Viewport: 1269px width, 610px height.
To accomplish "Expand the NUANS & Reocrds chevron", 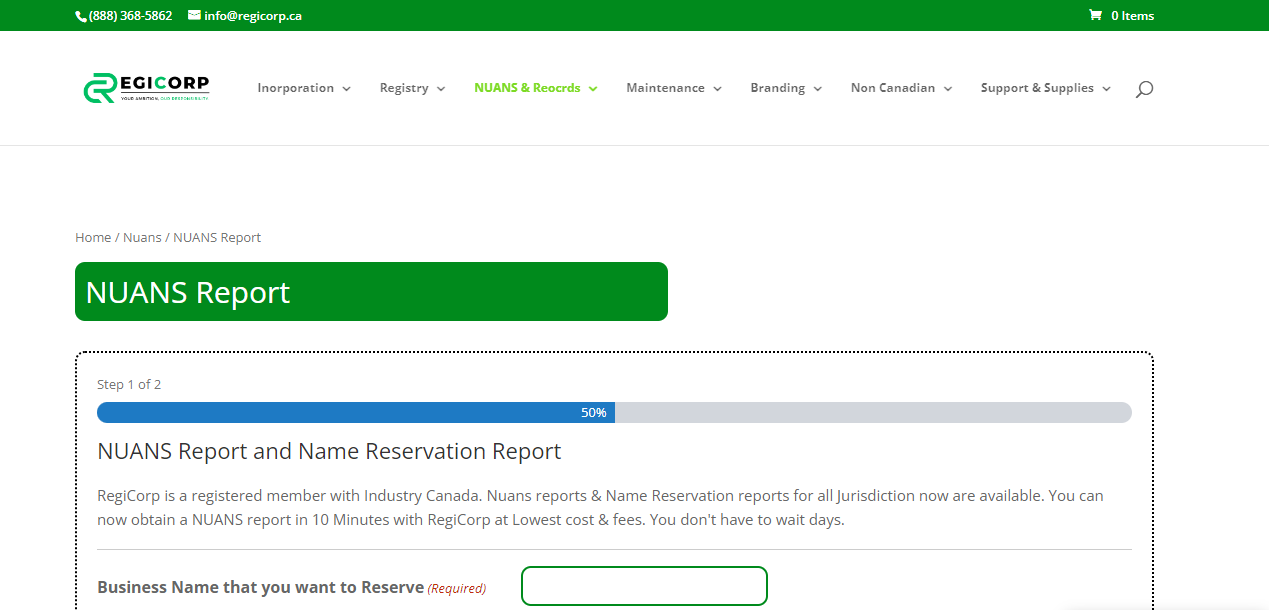I will 593,89.
